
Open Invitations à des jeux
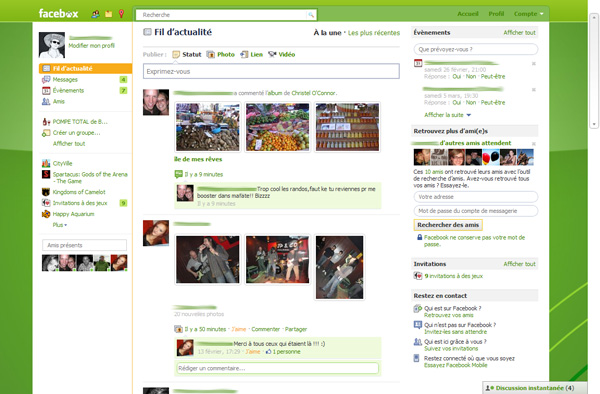coord(80,203)
